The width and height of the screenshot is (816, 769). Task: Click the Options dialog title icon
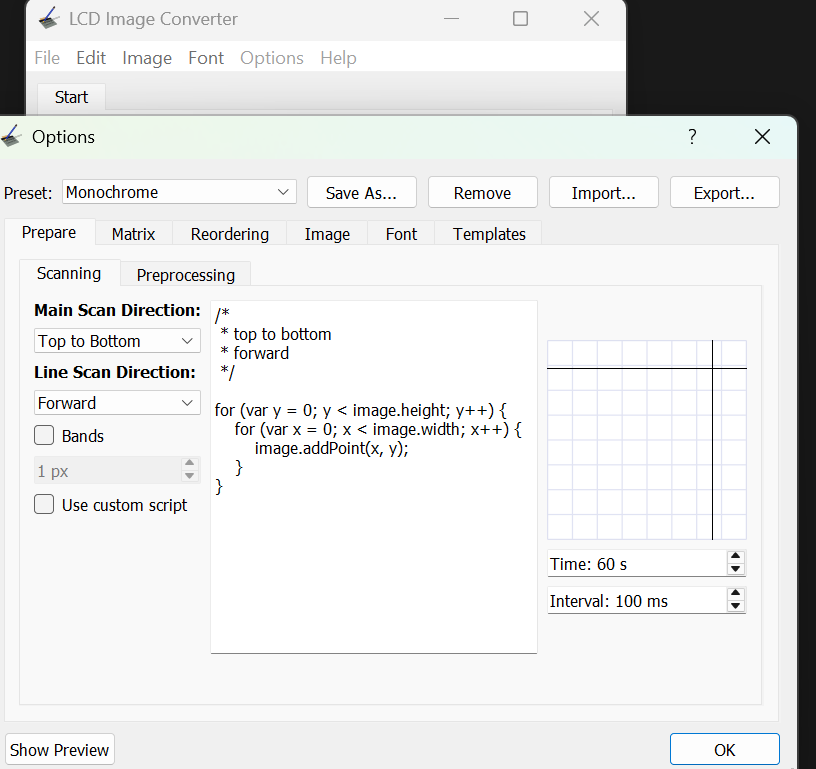(10, 136)
